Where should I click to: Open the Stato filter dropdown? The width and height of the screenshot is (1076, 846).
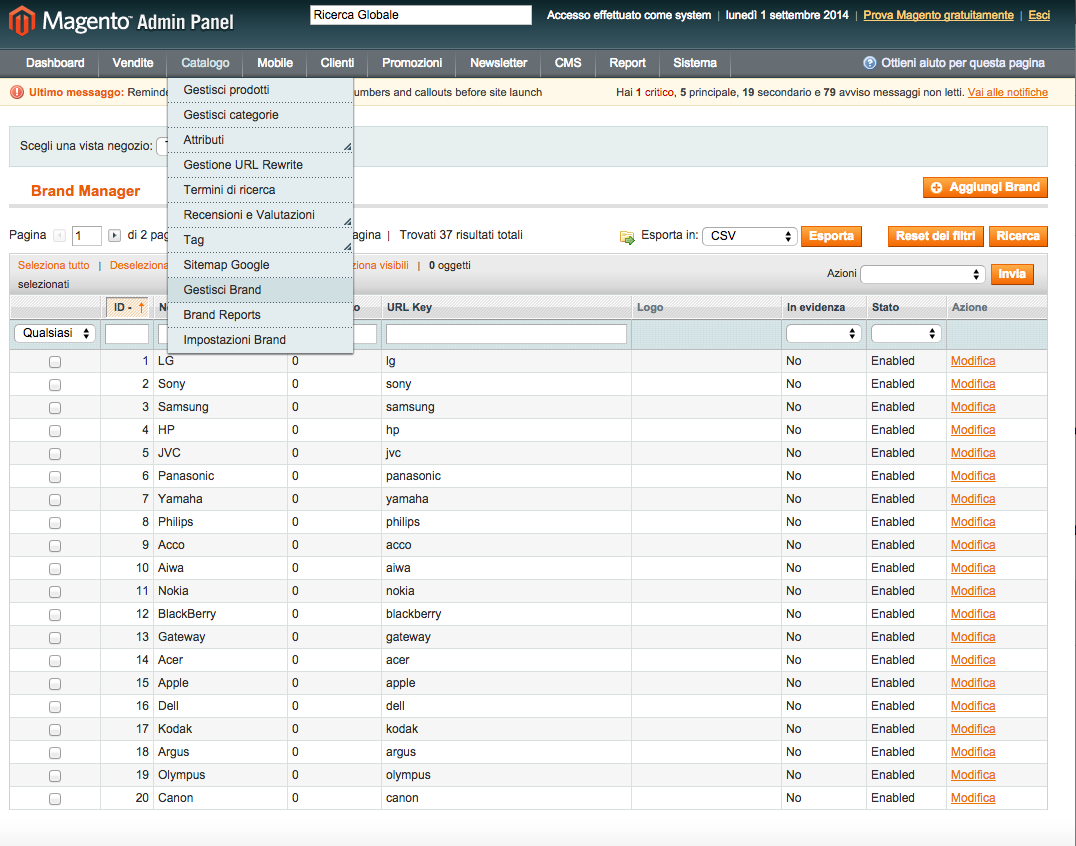(x=906, y=333)
